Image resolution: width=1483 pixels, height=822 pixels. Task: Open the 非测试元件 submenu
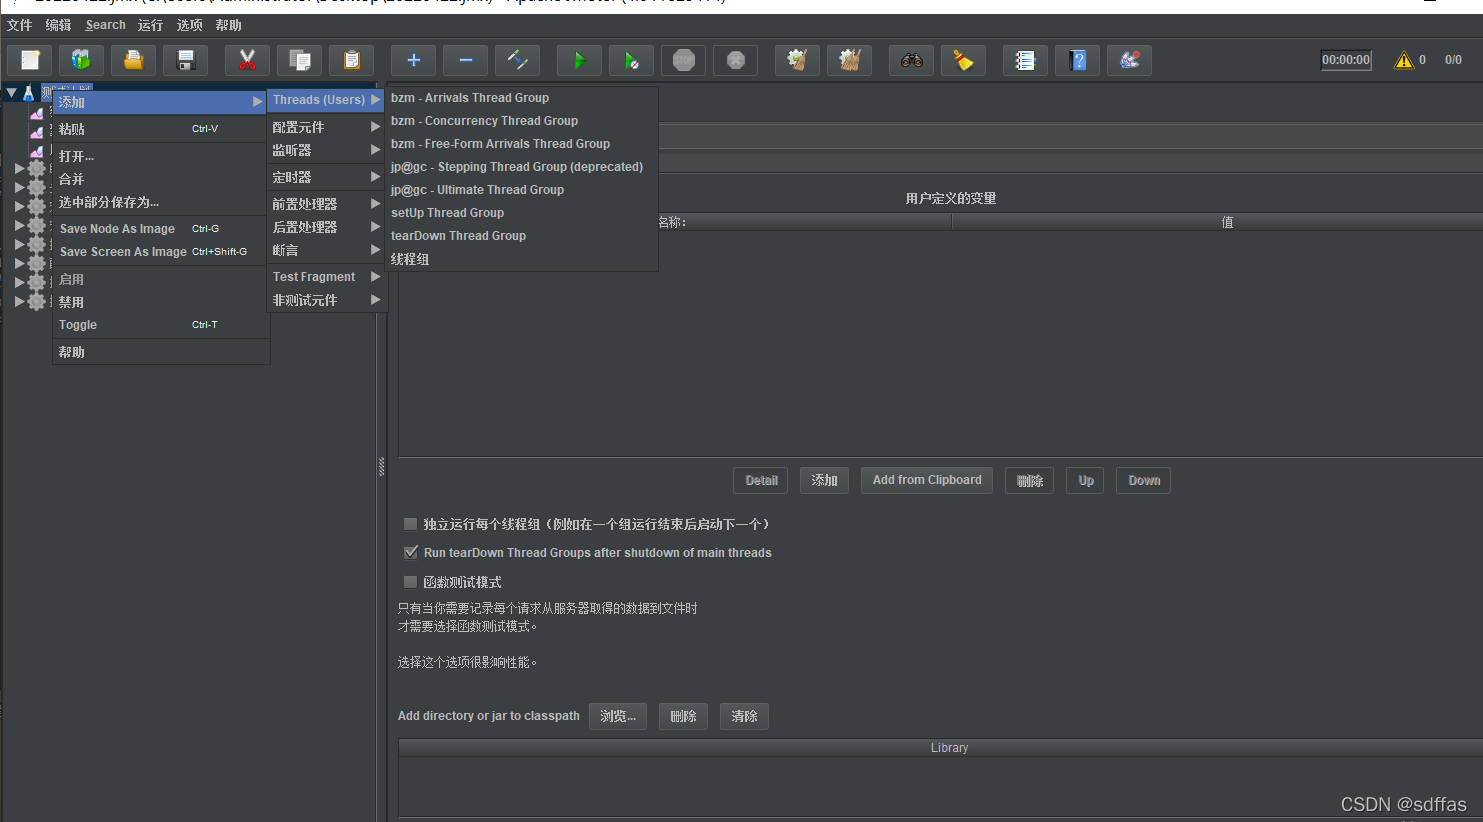326,300
